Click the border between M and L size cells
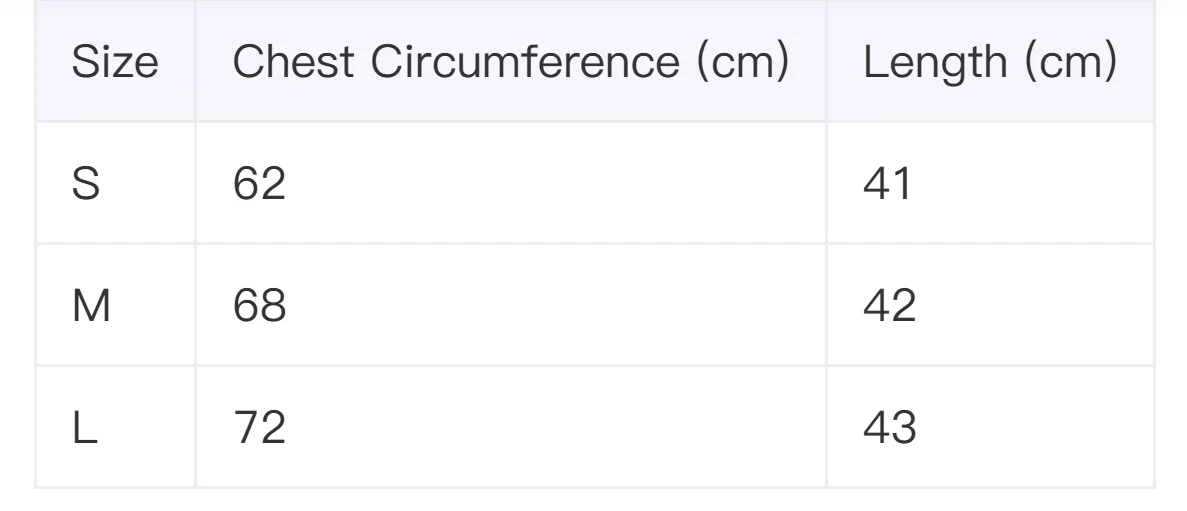Viewport: 1187px width, 511px height. click(115, 365)
